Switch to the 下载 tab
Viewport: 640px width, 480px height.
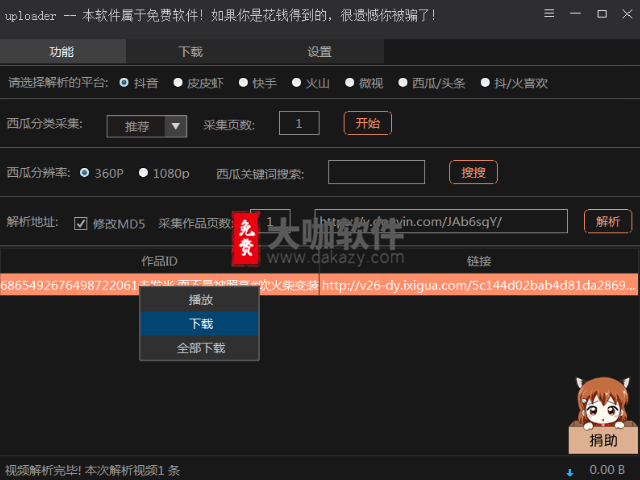pyautogui.click(x=191, y=51)
